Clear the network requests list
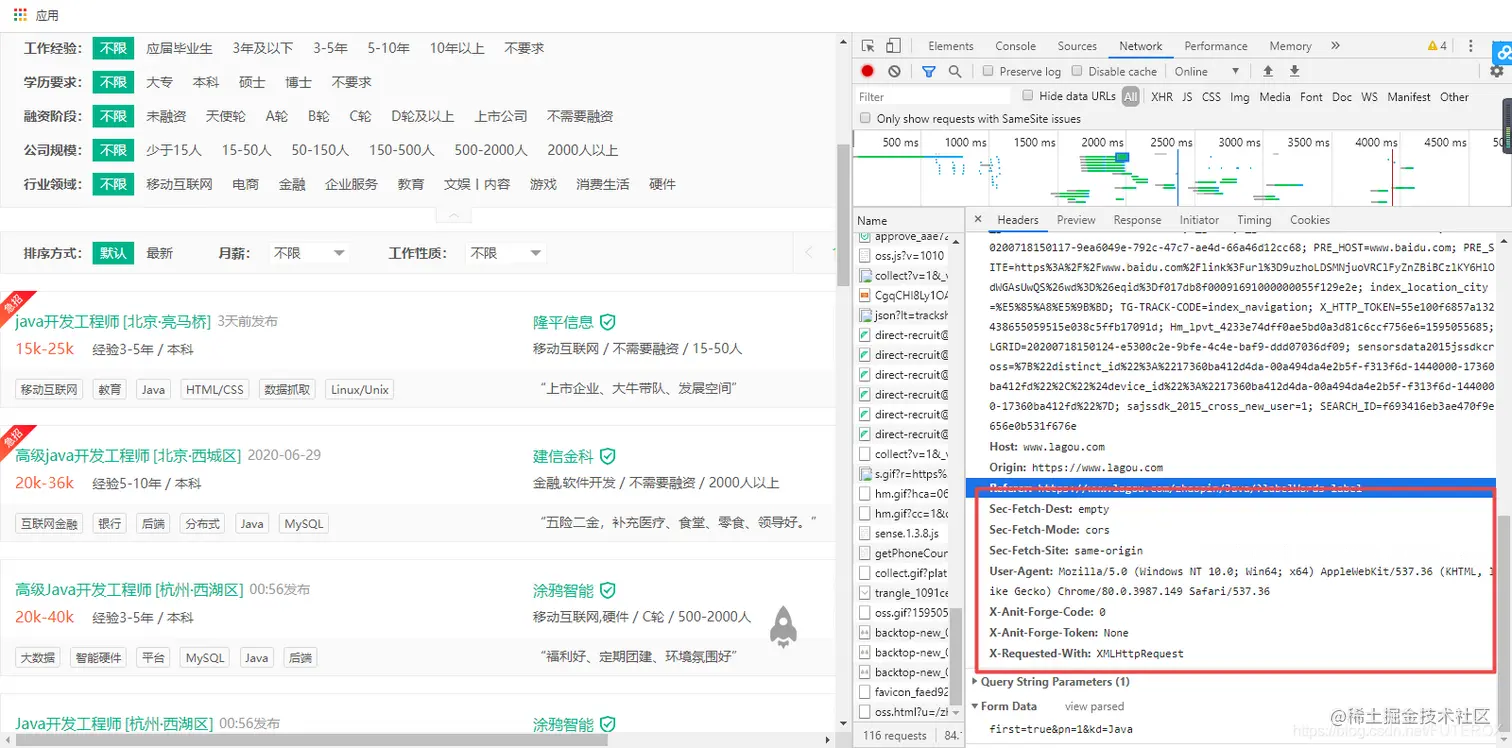Image resolution: width=1512 pixels, height=748 pixels. [893, 71]
